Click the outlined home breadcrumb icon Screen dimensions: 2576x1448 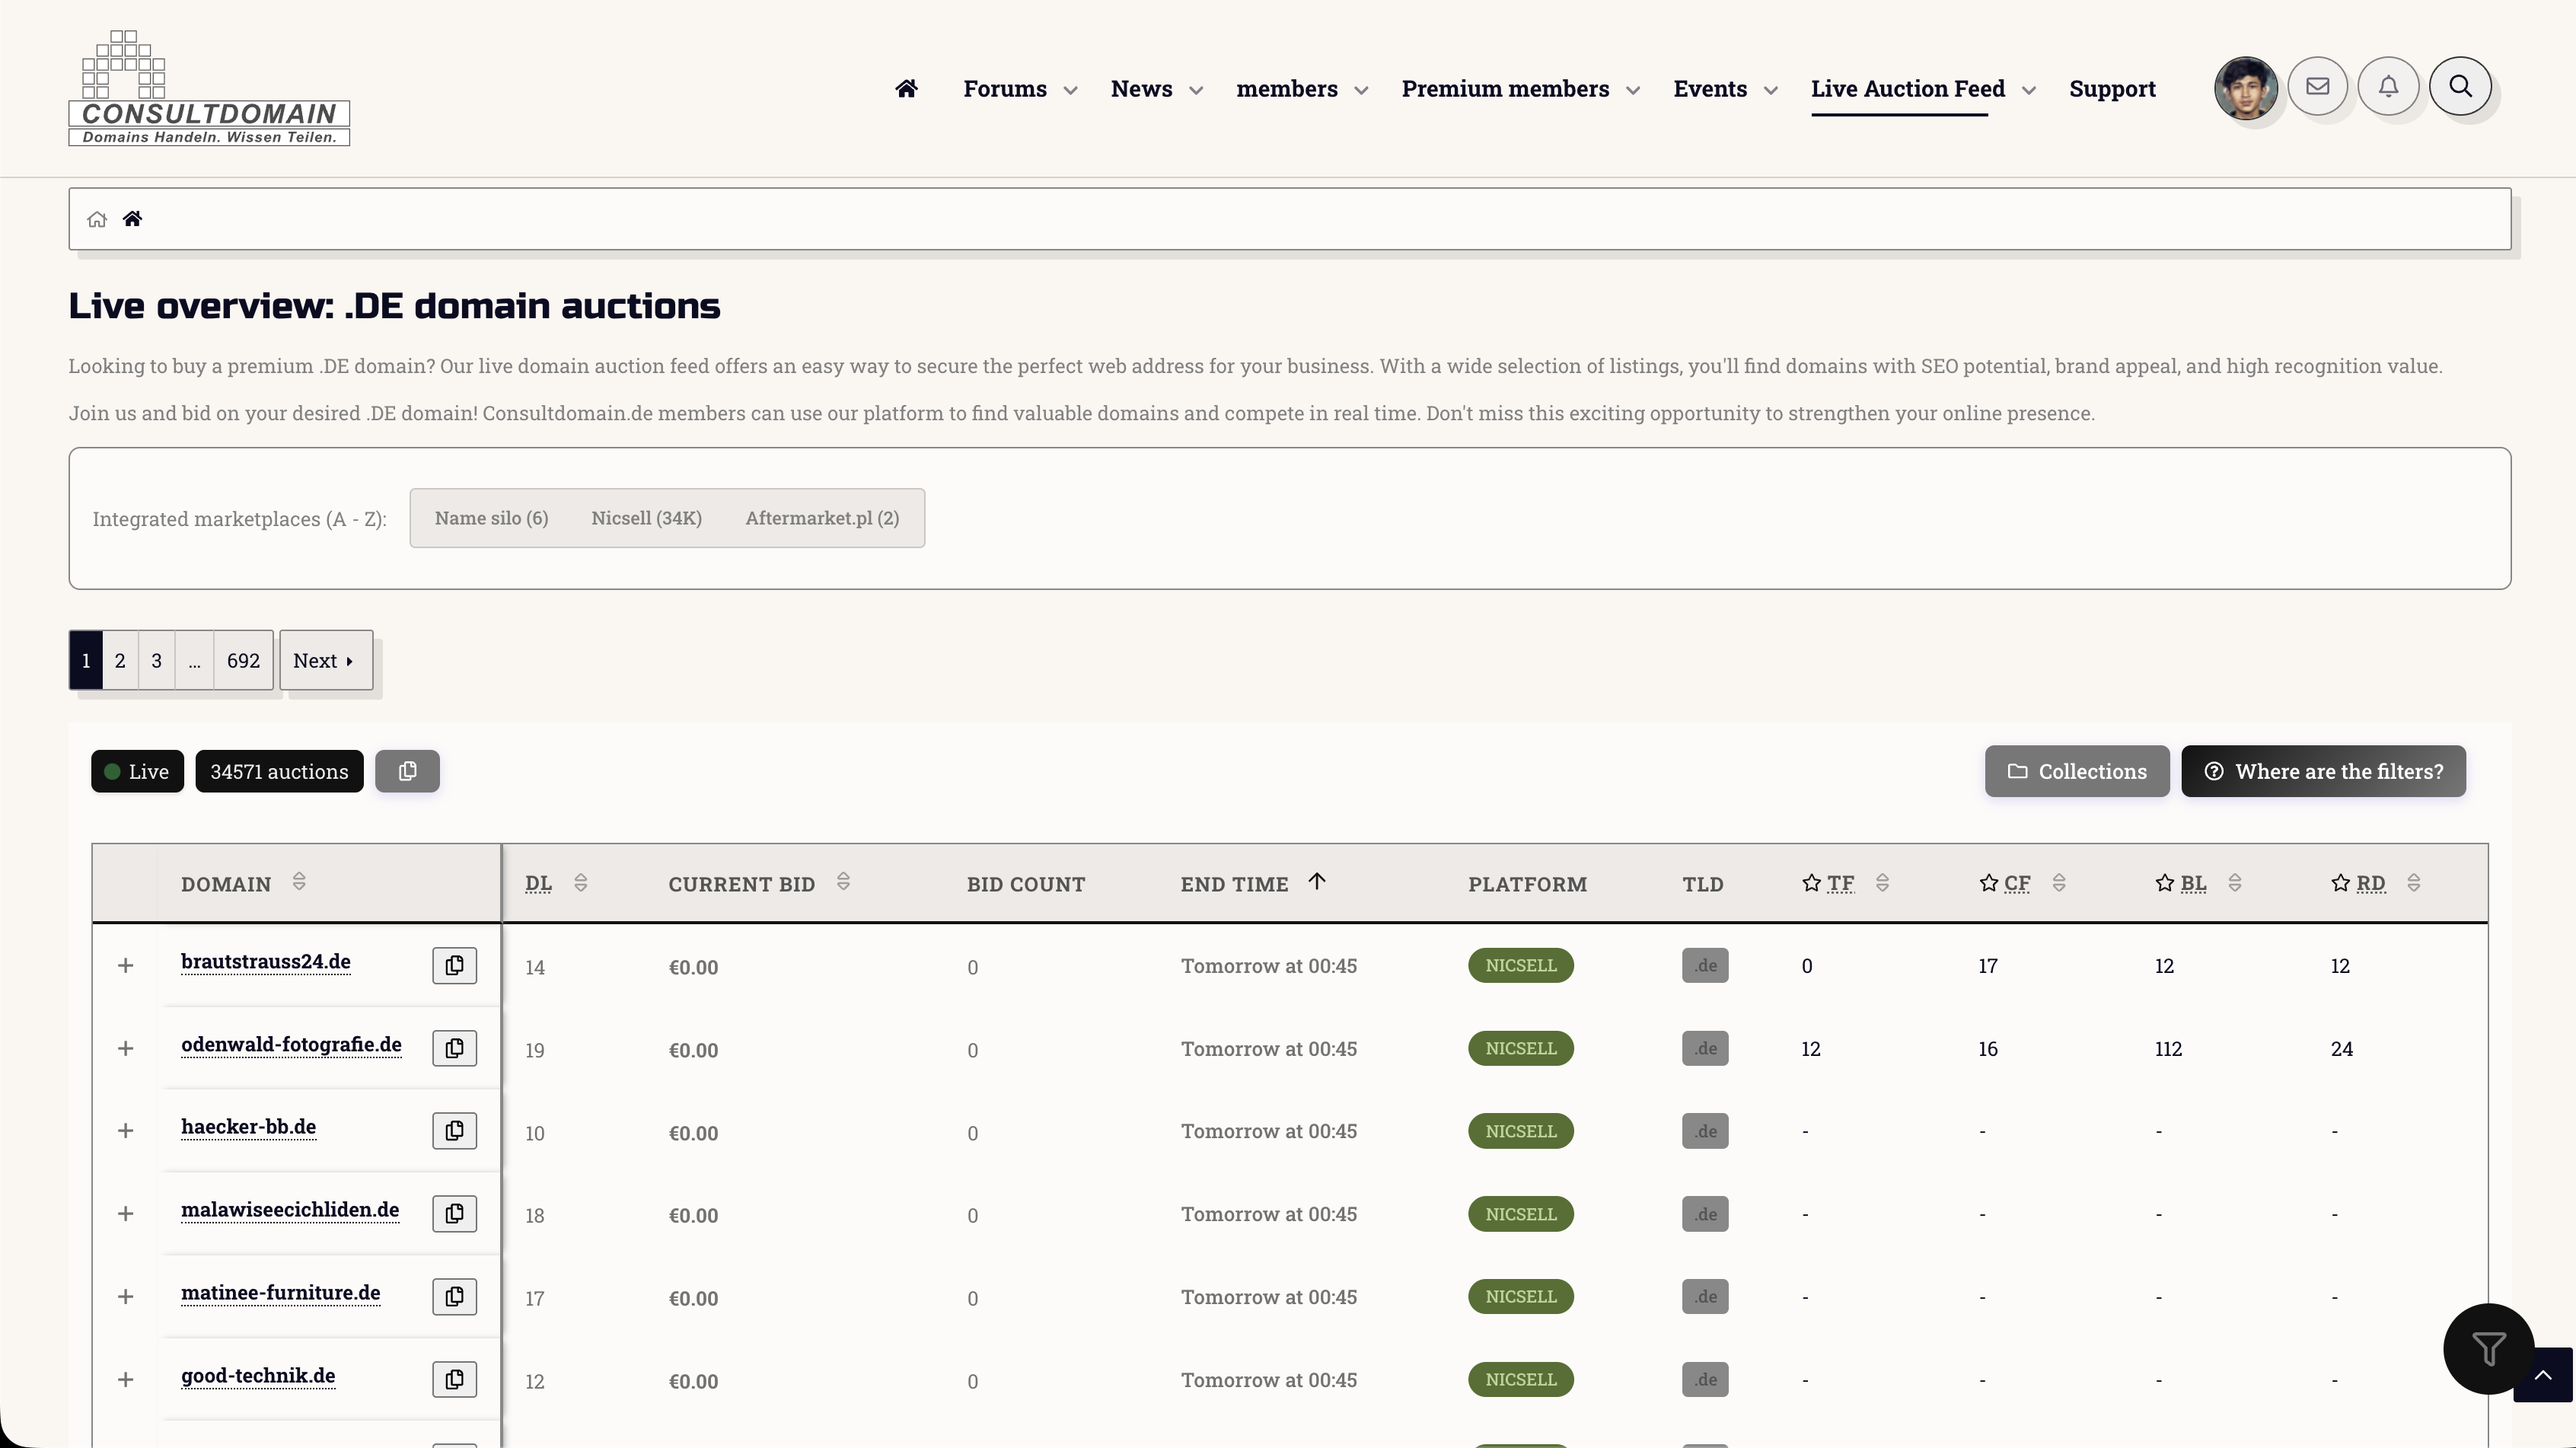tap(97, 219)
